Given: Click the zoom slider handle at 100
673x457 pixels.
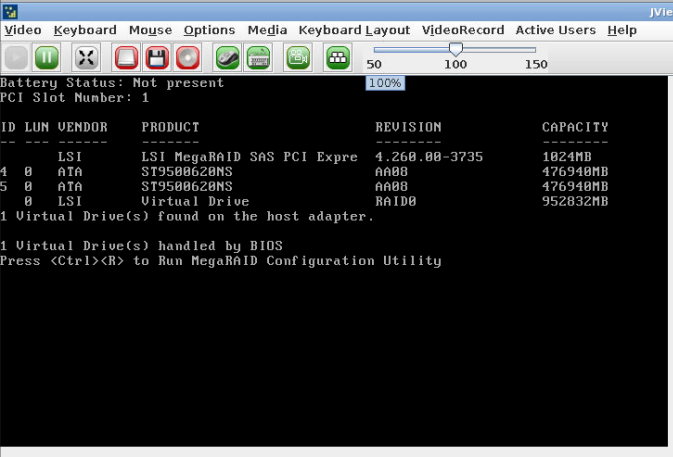Looking at the screenshot, I should pyautogui.click(x=456, y=49).
